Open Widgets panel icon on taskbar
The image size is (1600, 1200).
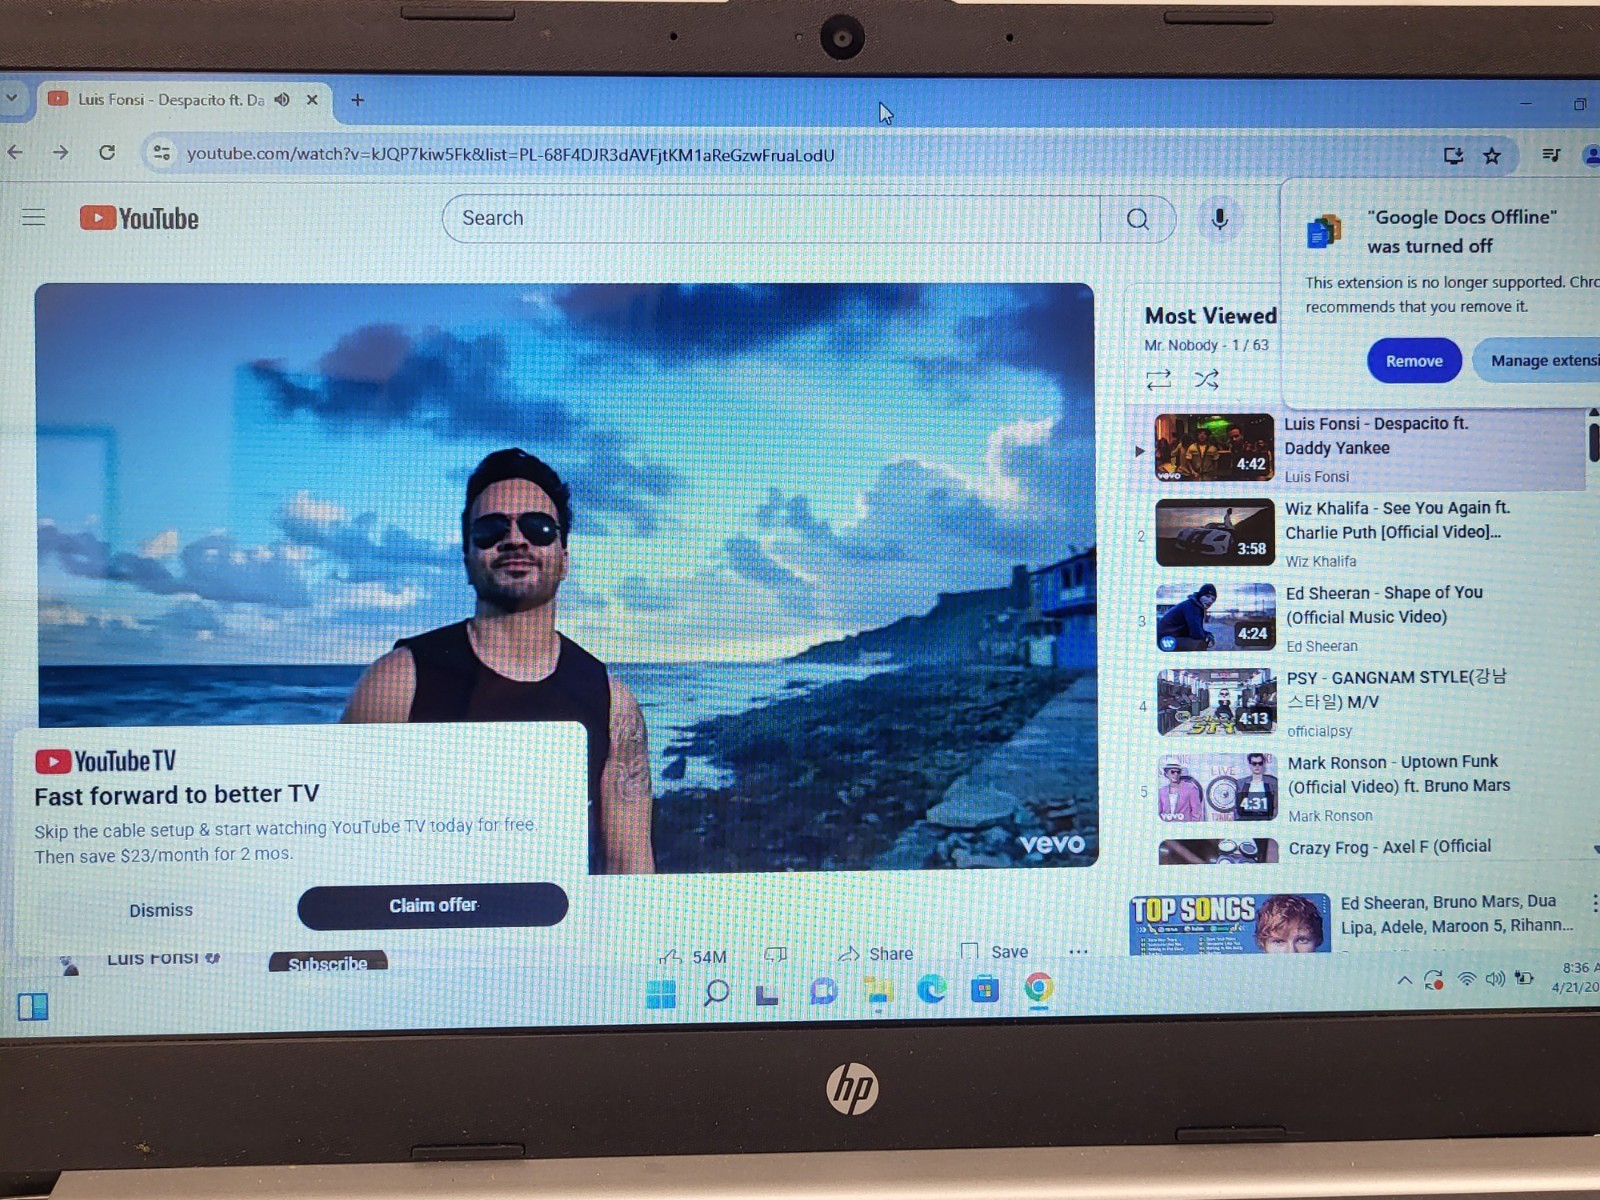pos(33,1006)
